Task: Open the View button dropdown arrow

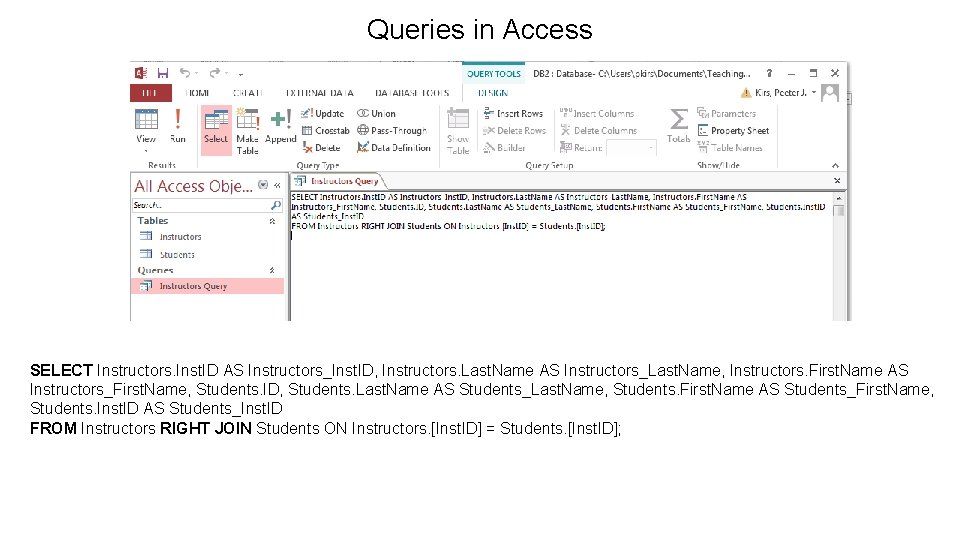Action: (x=146, y=151)
